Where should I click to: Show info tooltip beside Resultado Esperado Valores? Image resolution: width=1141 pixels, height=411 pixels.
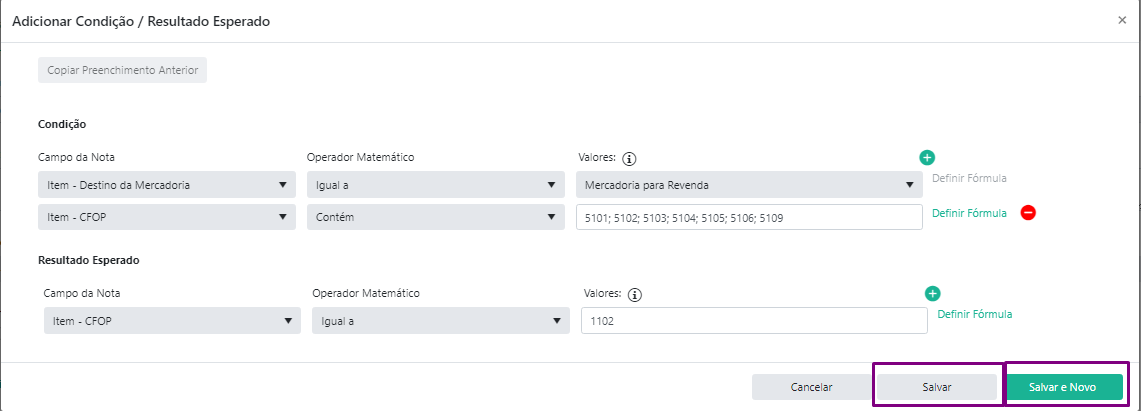coord(635,295)
